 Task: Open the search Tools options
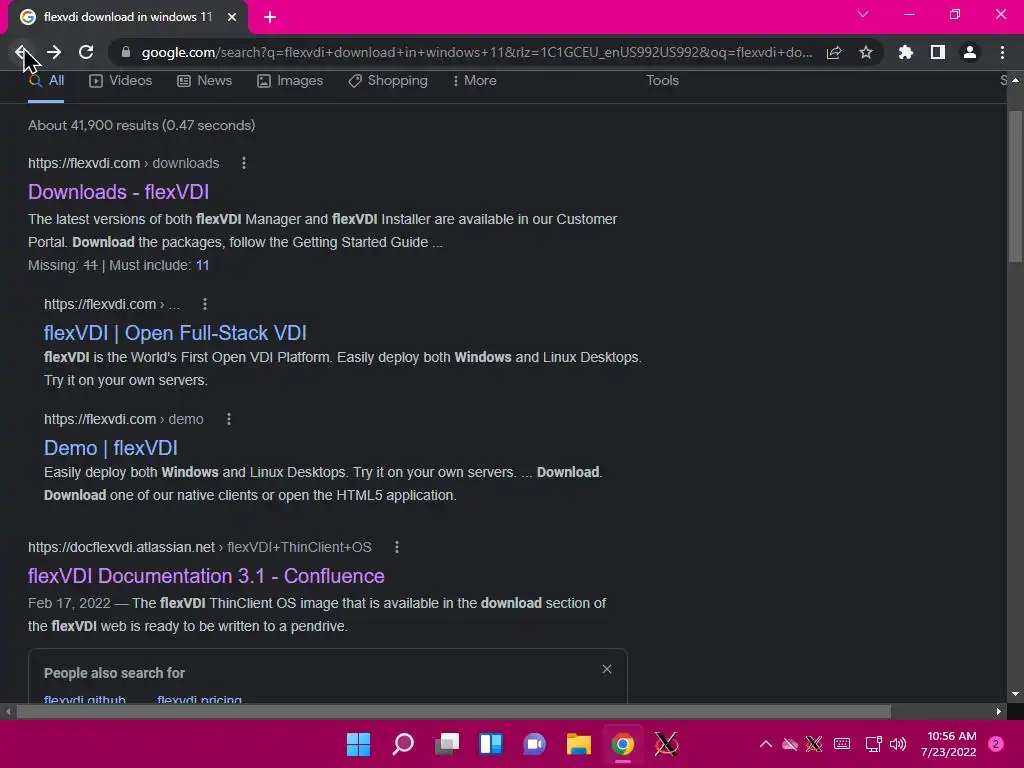click(662, 80)
